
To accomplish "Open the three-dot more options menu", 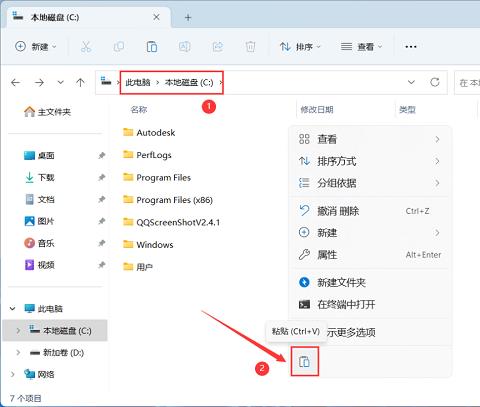I will 411,47.
